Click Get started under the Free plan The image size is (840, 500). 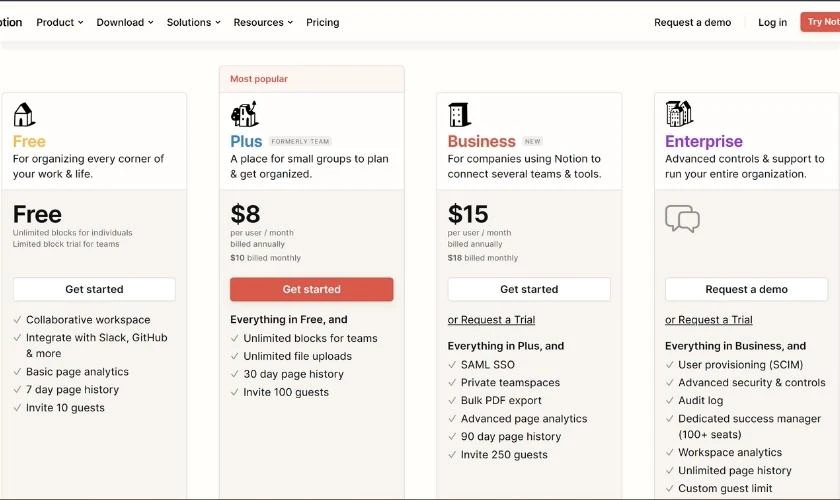[94, 289]
